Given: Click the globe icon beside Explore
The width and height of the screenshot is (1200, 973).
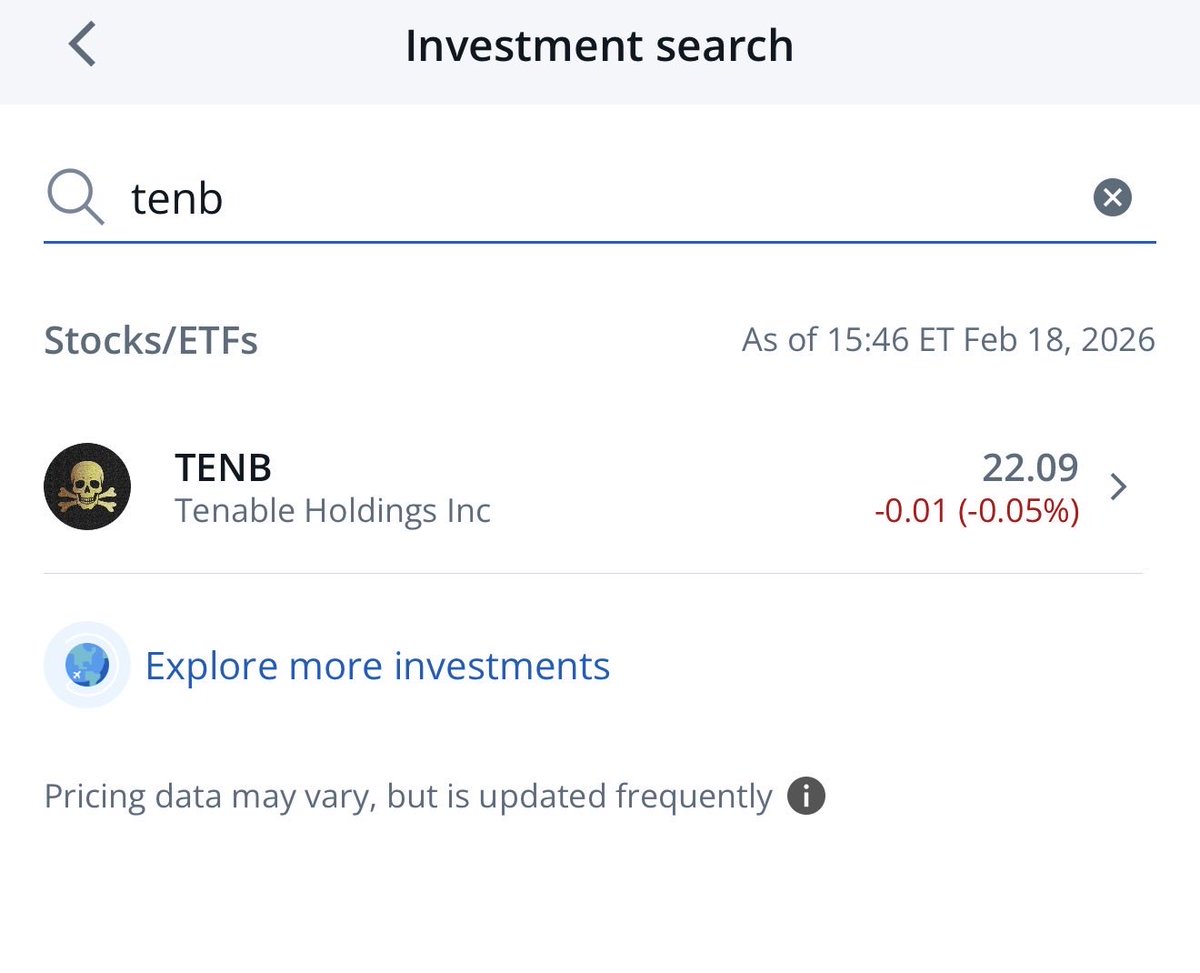Looking at the screenshot, I should point(87,665).
